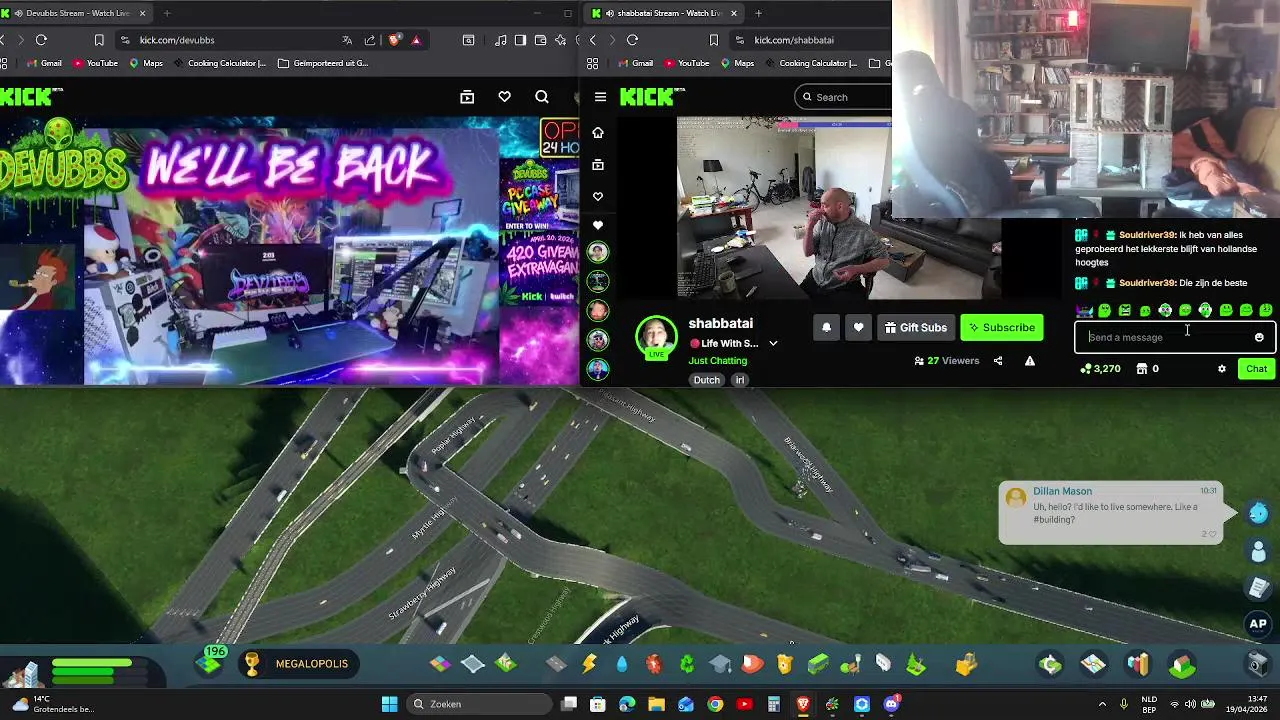Open the zoning tool in game toolbar

tap(440, 664)
